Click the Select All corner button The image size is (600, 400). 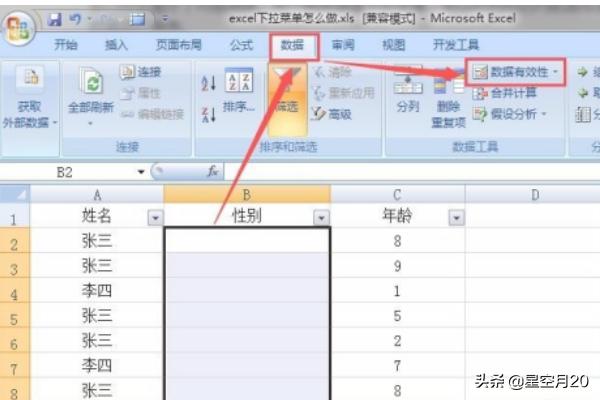tap(15, 194)
